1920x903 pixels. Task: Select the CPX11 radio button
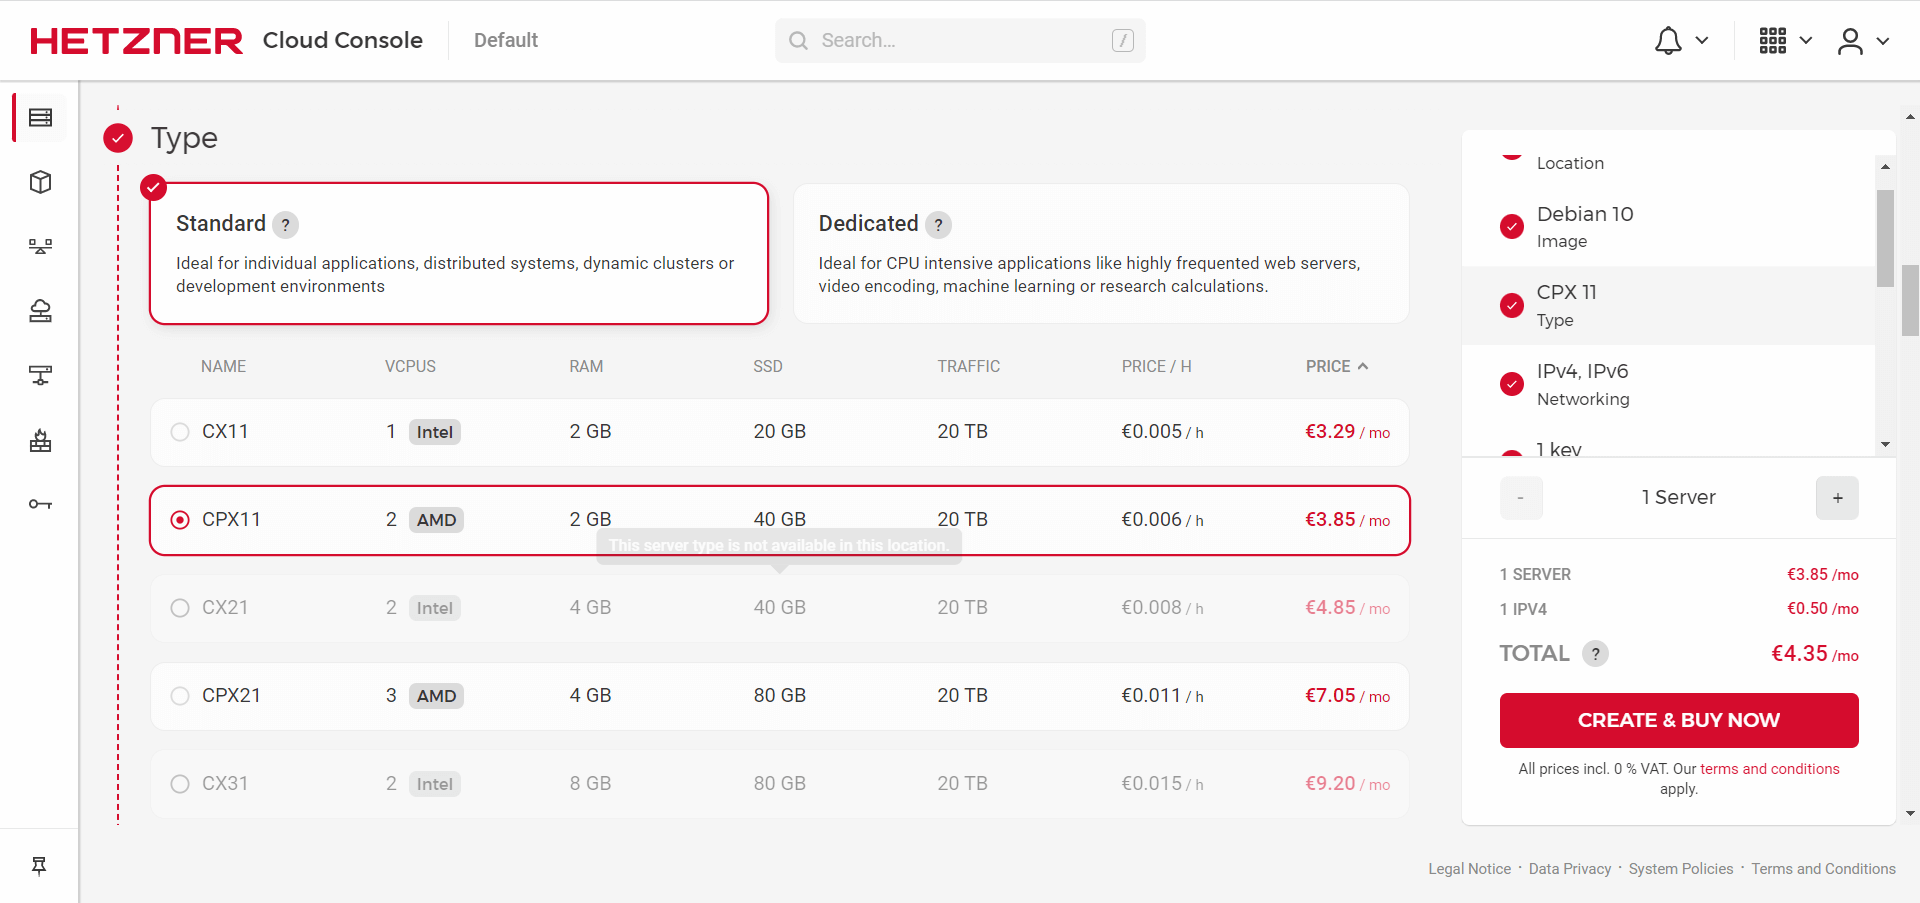(x=180, y=520)
